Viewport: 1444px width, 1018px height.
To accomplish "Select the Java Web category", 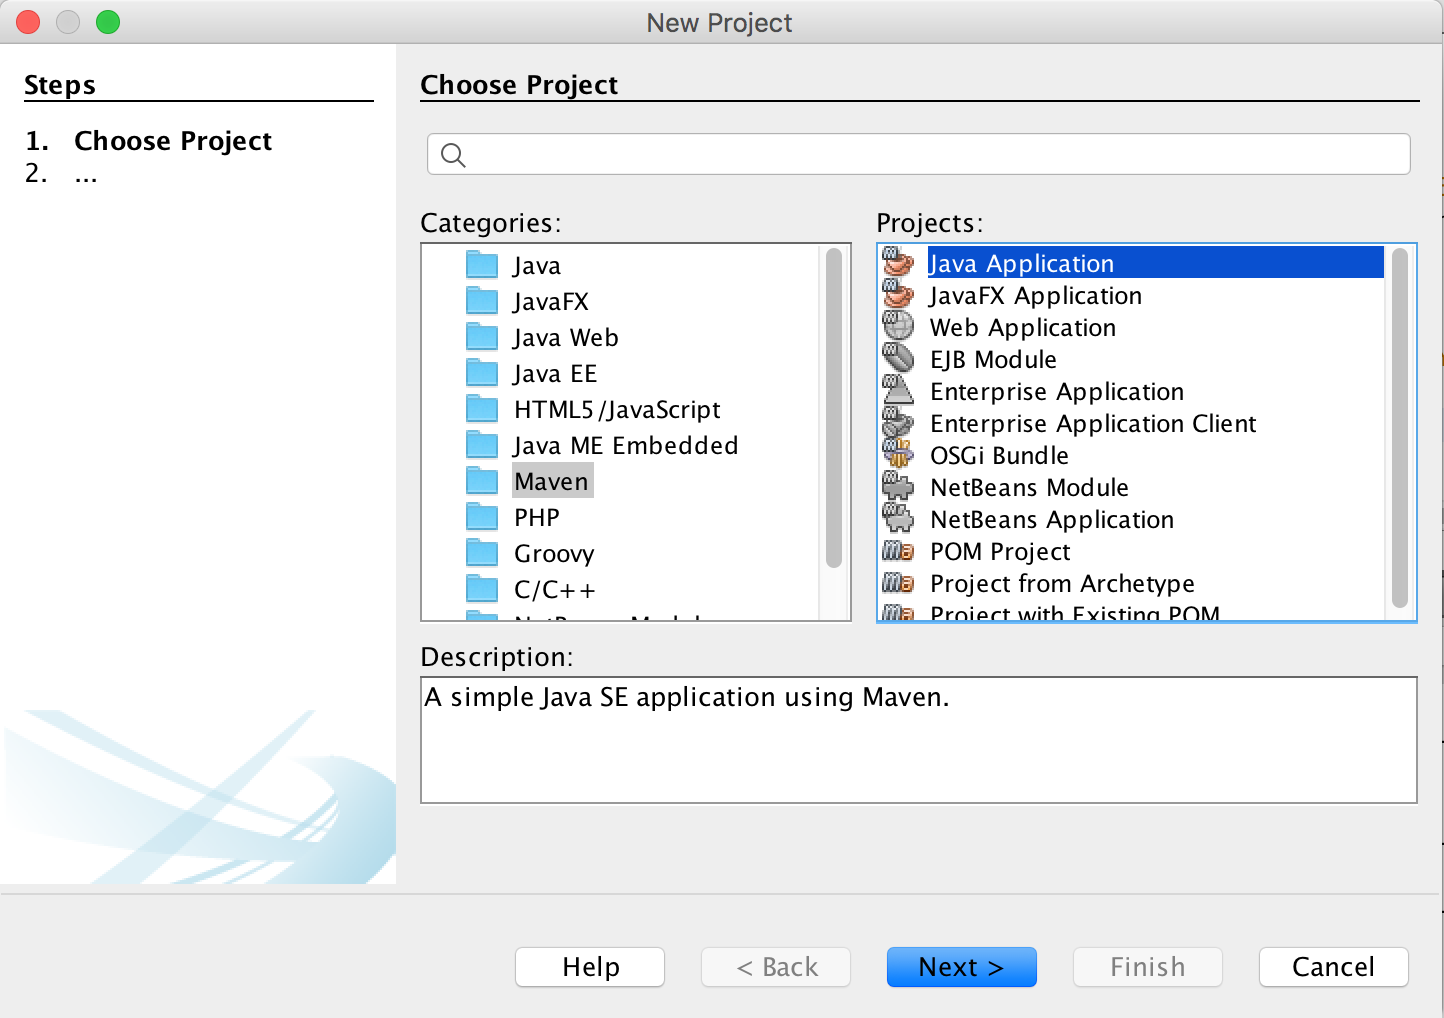I will pos(566,338).
